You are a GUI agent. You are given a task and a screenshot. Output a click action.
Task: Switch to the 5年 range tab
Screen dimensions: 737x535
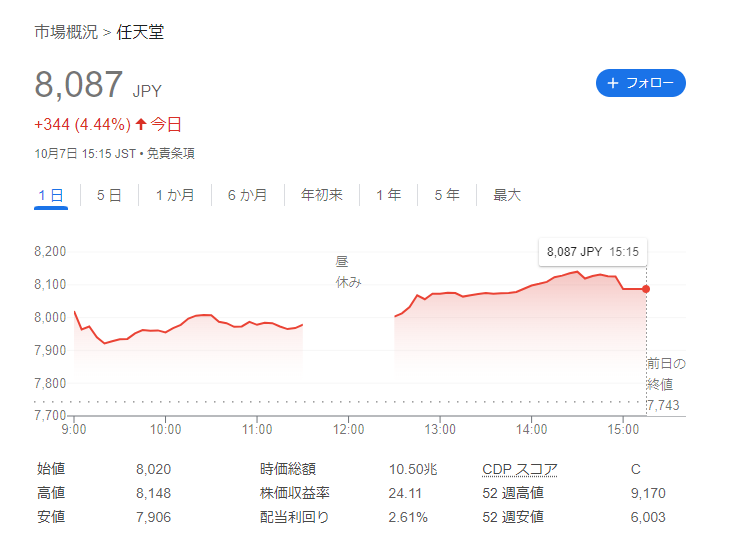point(447,195)
